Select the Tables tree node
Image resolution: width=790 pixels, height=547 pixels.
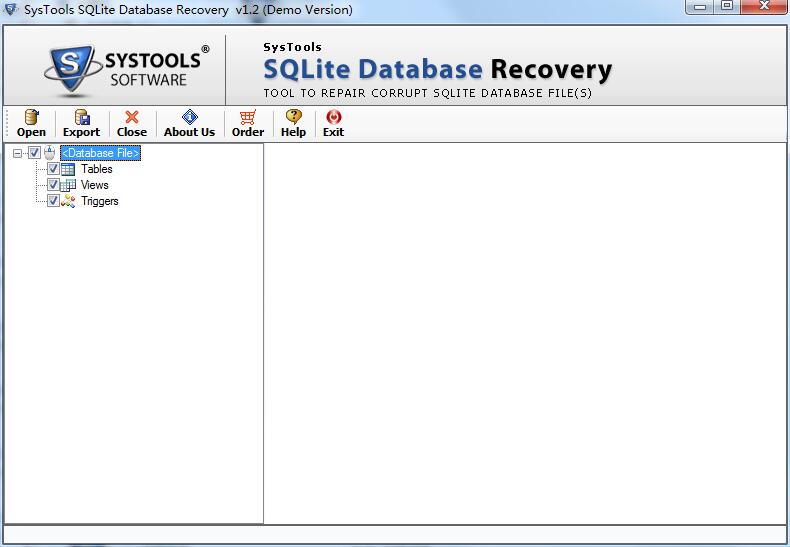coord(97,169)
